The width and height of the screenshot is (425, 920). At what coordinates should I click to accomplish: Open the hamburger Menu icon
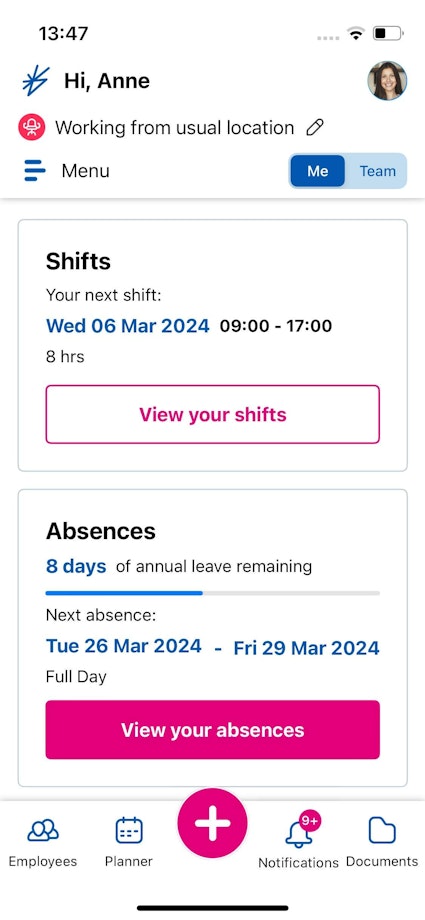pyautogui.click(x=35, y=171)
